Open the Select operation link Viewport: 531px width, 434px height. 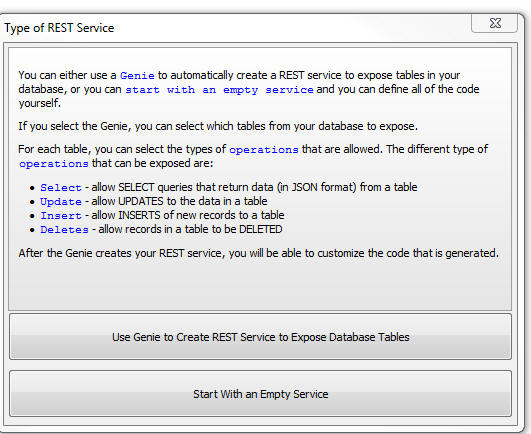pos(61,187)
